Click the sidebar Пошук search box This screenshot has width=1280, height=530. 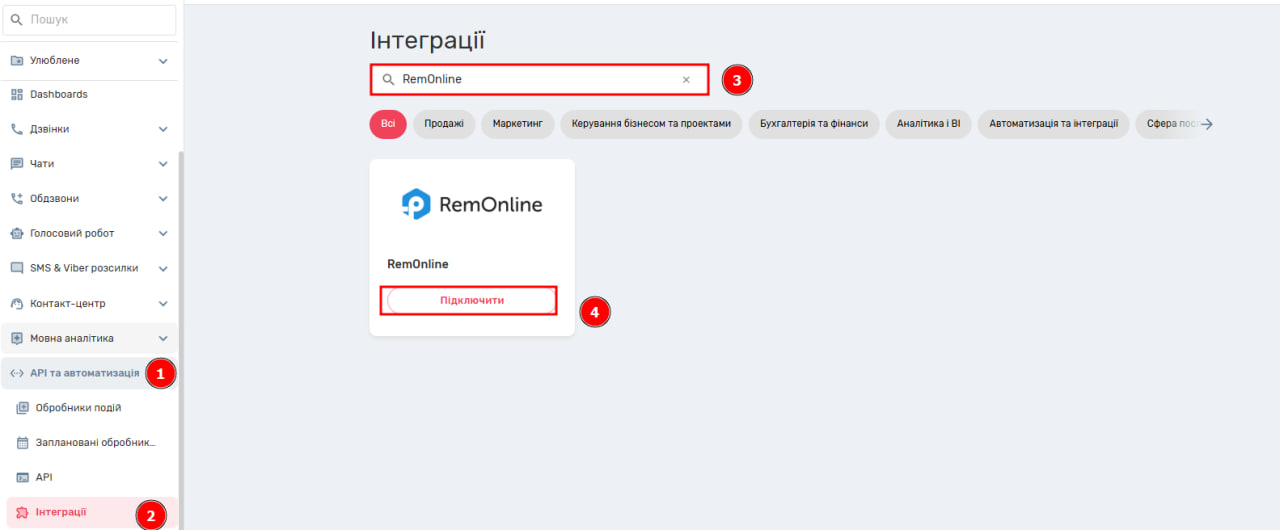90,20
